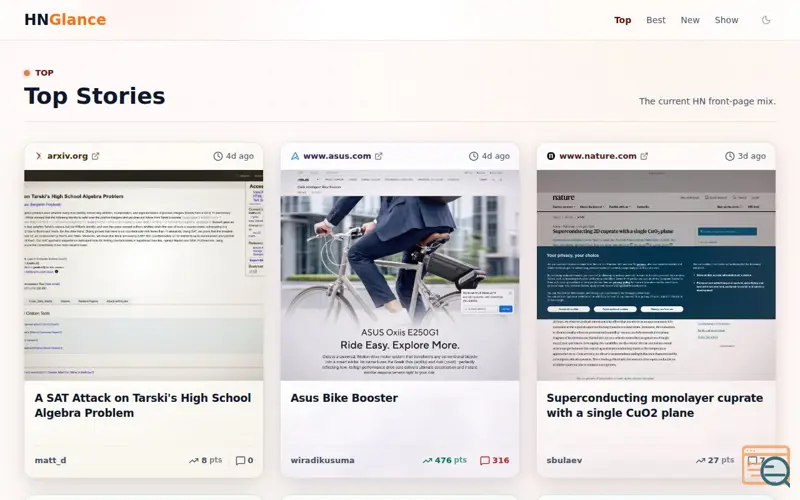Click the trending arrow icon beside 476 pts
This screenshot has height=500, width=800.
427,460
